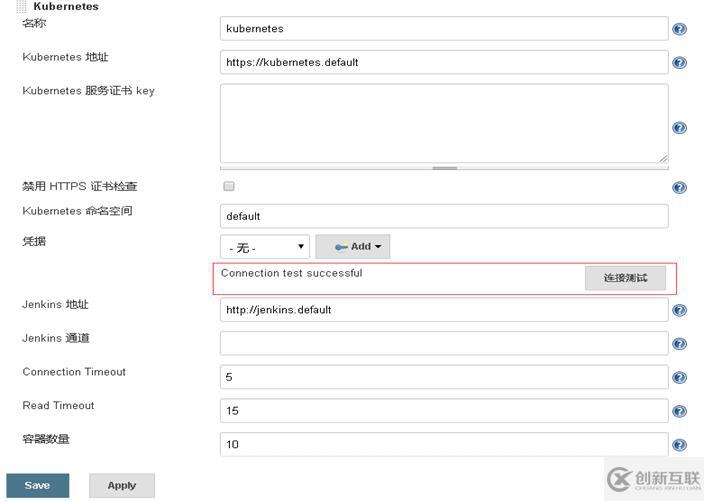Focus the 容器数量 field
Image resolution: width=704 pixels, height=501 pixels.
tap(444, 444)
